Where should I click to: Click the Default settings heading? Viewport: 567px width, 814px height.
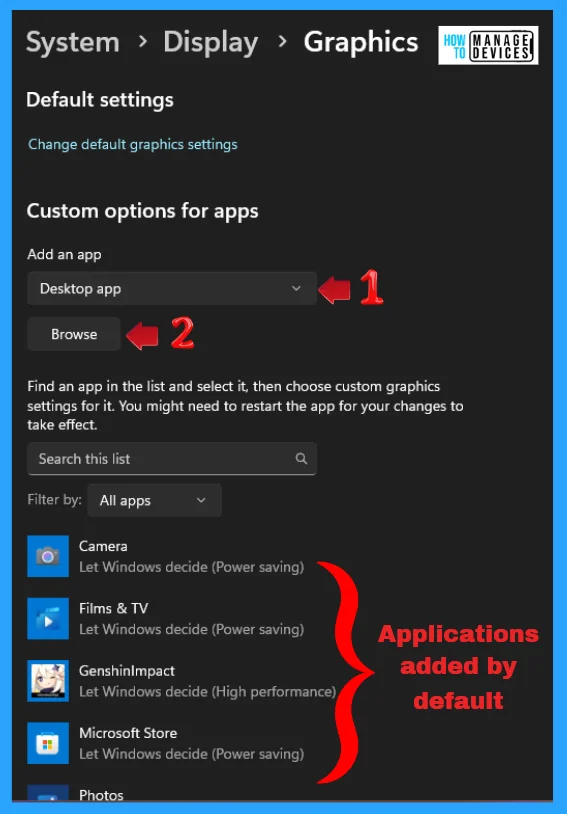click(100, 100)
